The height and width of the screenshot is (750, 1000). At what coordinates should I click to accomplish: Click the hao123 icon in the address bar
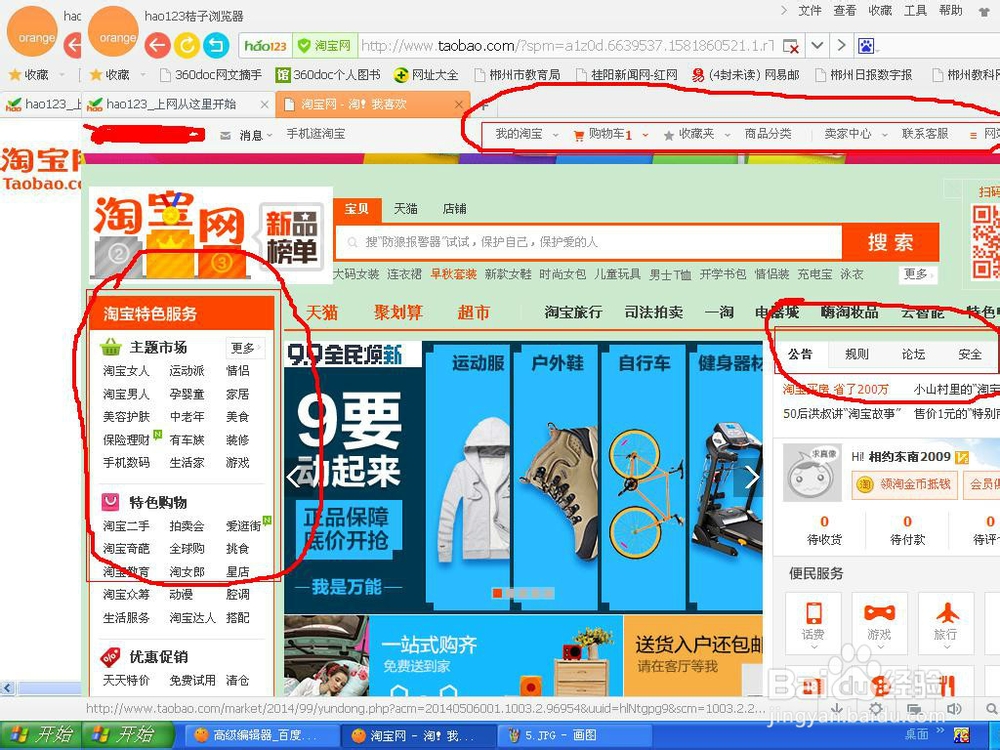(x=264, y=45)
